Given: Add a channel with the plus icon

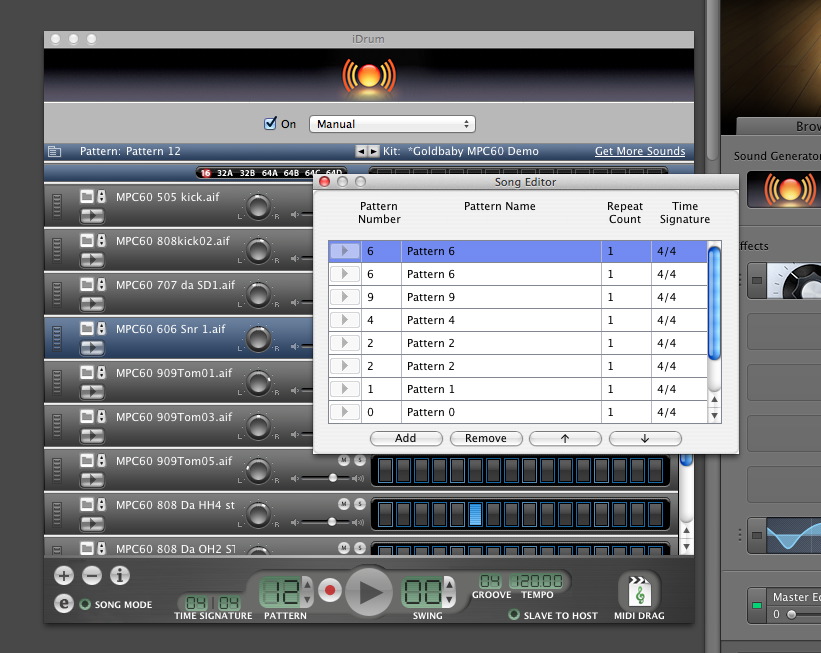Looking at the screenshot, I should point(63,575).
